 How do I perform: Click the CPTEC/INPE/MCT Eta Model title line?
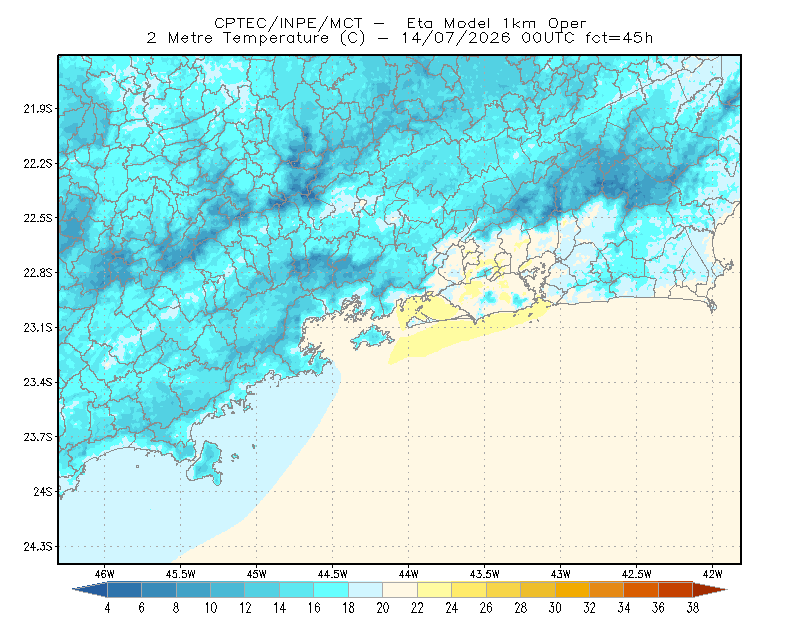(x=400, y=23)
